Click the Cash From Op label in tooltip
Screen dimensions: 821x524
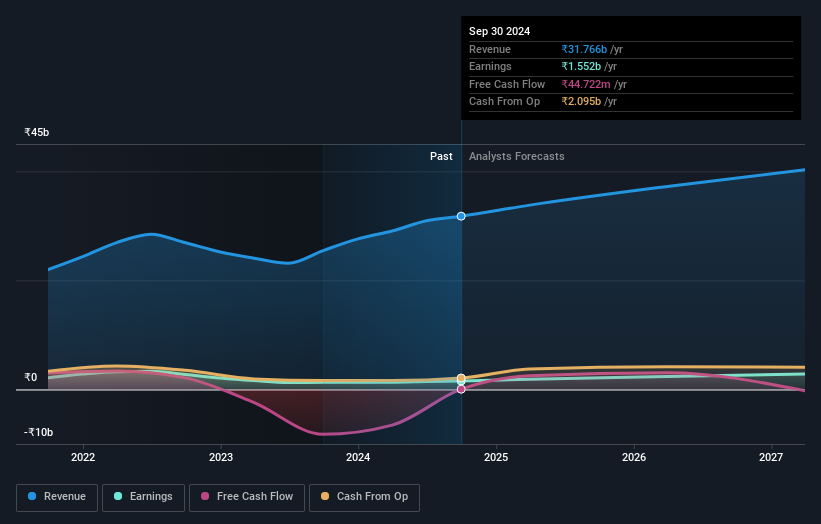point(504,102)
